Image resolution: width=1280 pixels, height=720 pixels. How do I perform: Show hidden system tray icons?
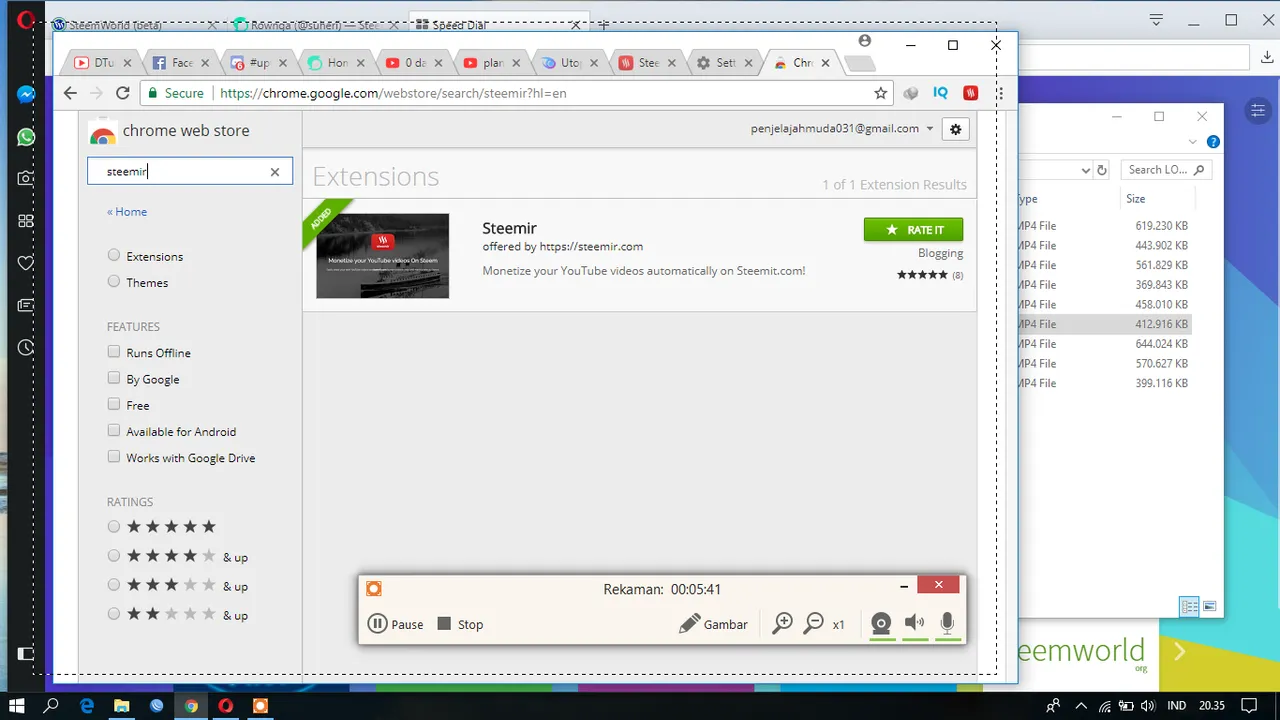coord(1082,706)
